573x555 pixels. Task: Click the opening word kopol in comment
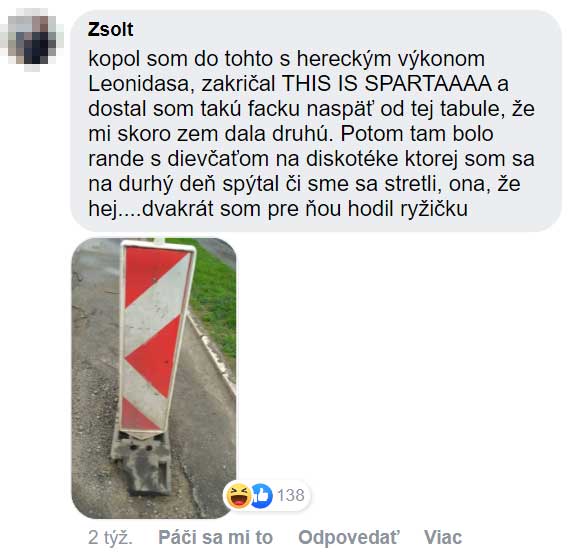click(x=114, y=59)
